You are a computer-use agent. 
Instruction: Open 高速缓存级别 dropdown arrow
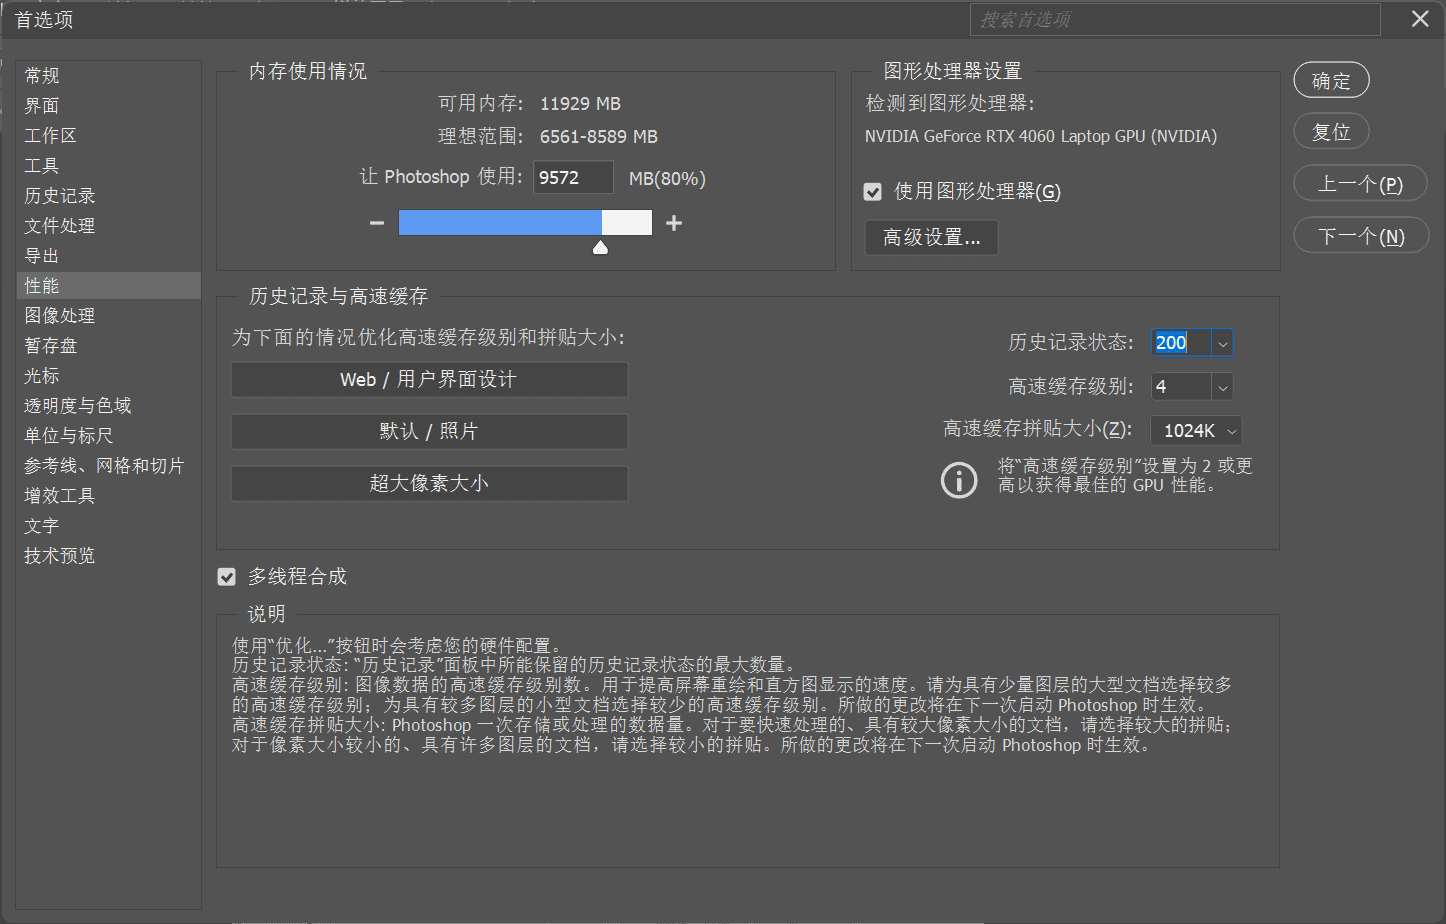[1222, 387]
